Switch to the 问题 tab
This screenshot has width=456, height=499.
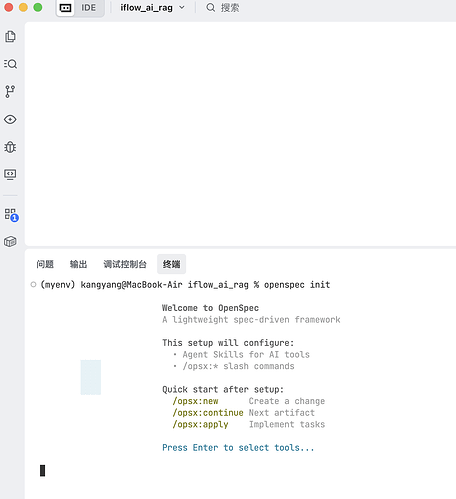(x=45, y=264)
